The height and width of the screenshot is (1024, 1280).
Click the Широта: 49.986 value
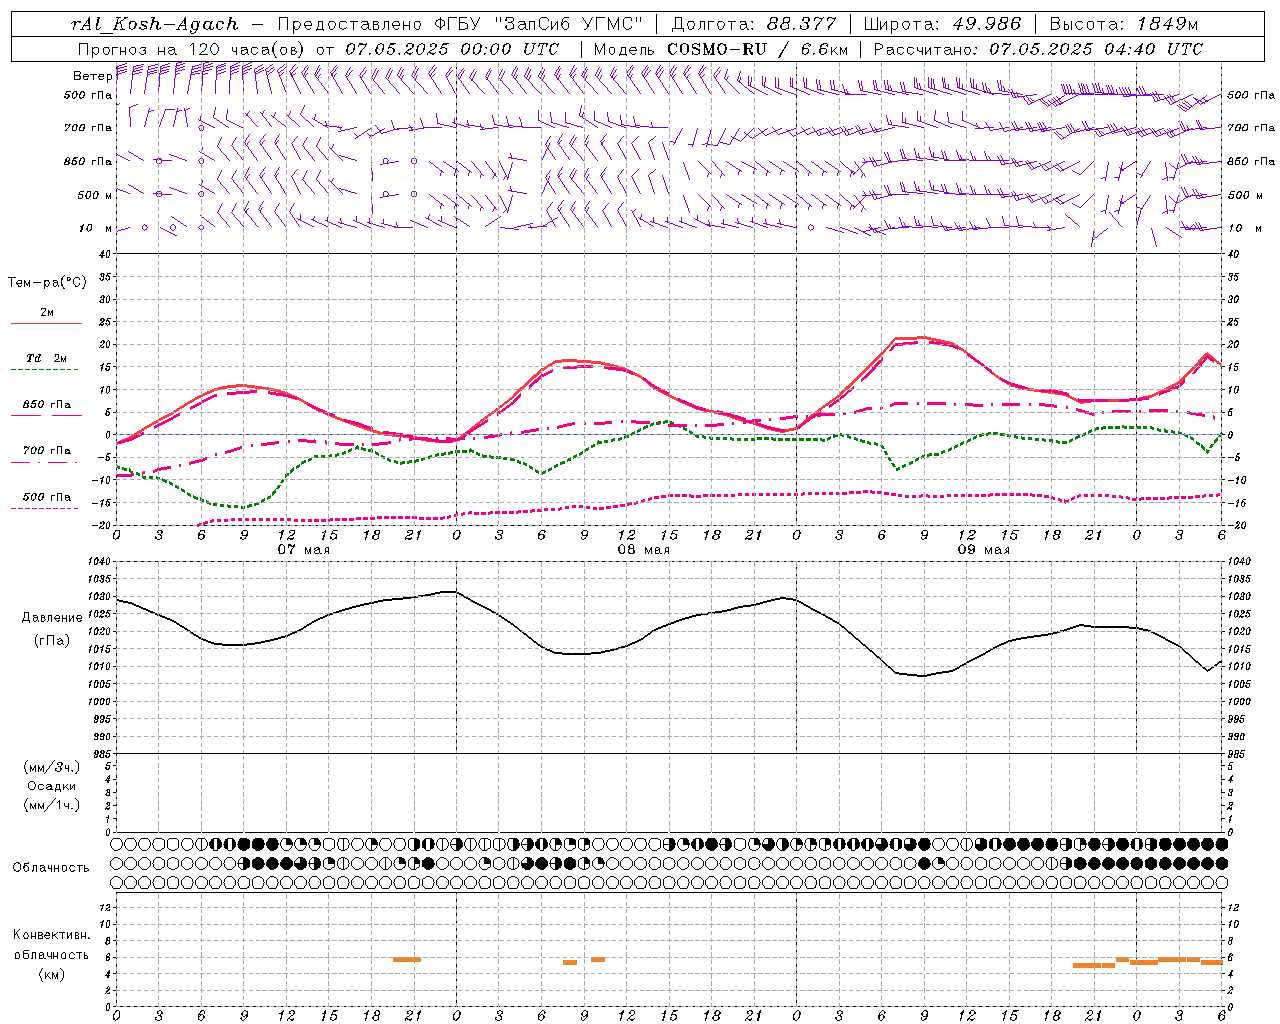point(942,24)
